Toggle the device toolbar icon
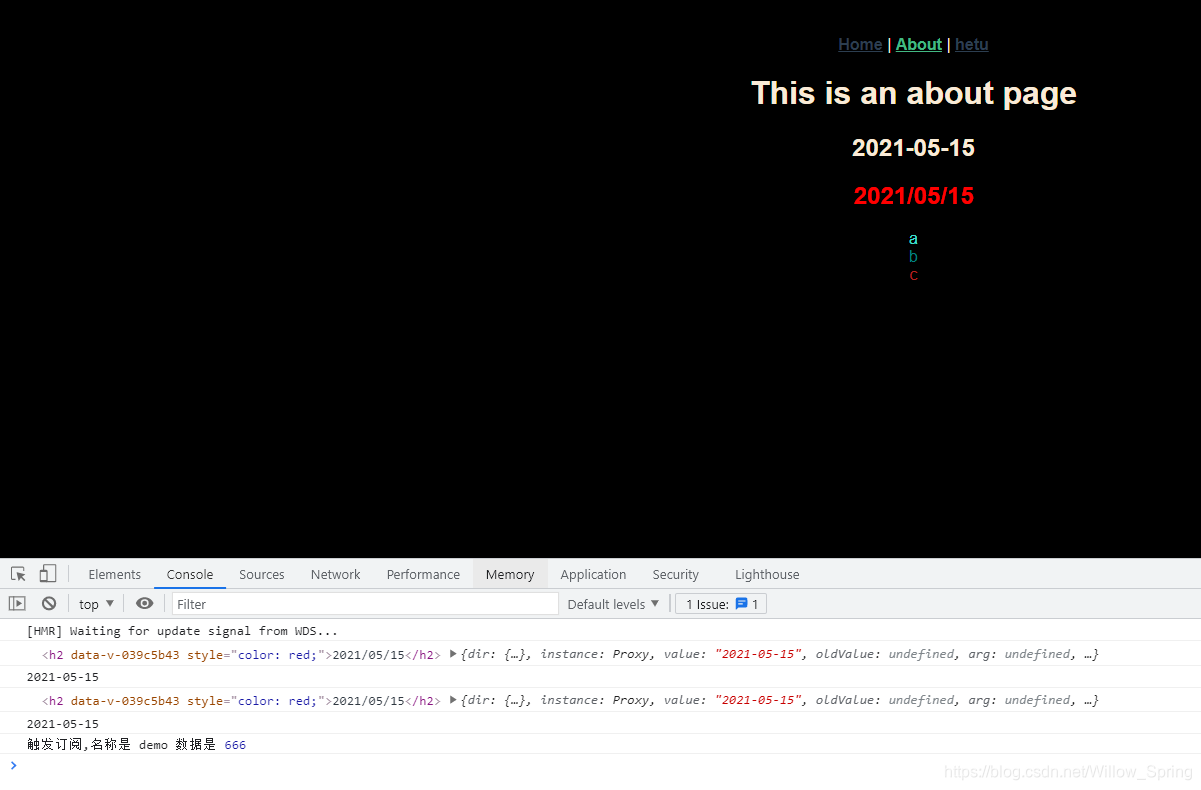The image size is (1201, 790). tap(47, 574)
